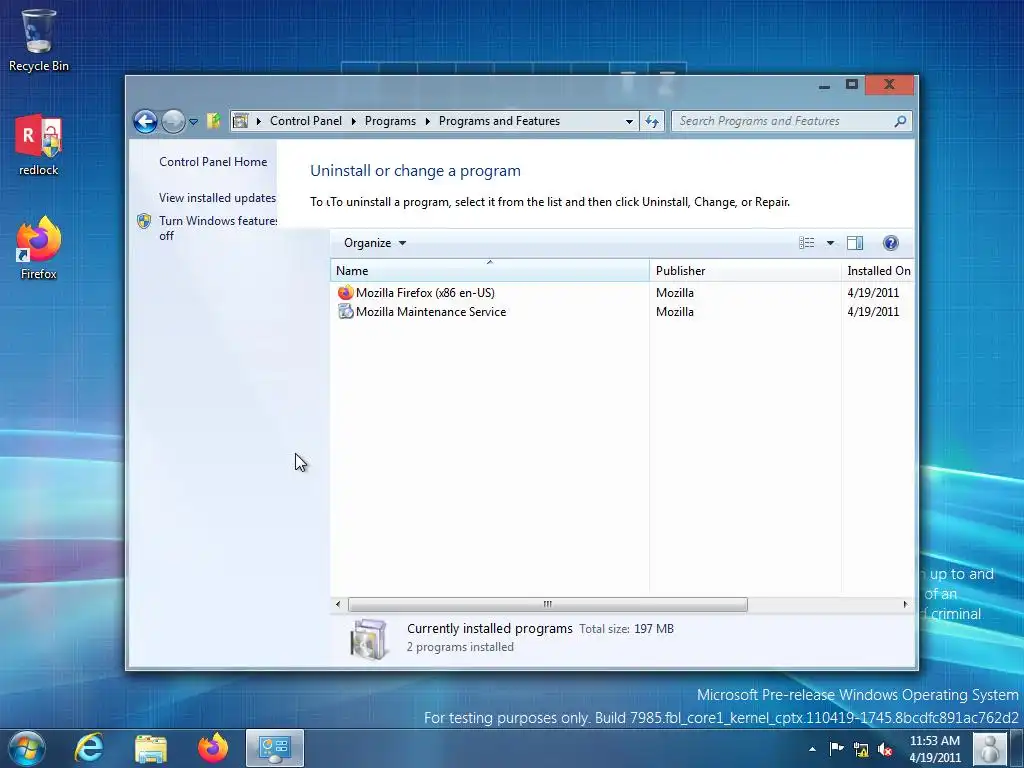The image size is (1024, 768).
Task: Go back with the blue Back arrow
Action: pos(145,121)
